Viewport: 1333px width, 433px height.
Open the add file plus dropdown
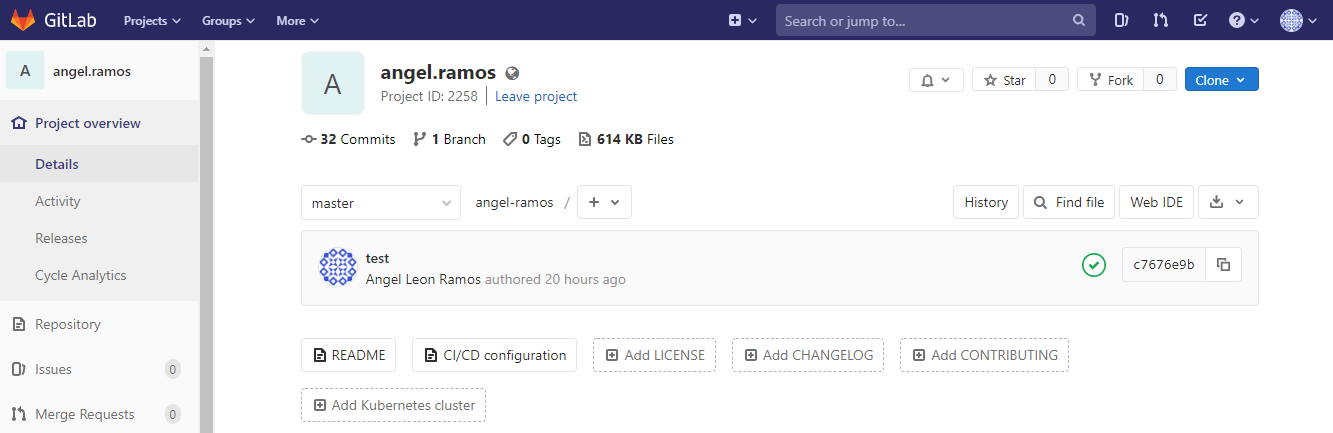coord(604,202)
